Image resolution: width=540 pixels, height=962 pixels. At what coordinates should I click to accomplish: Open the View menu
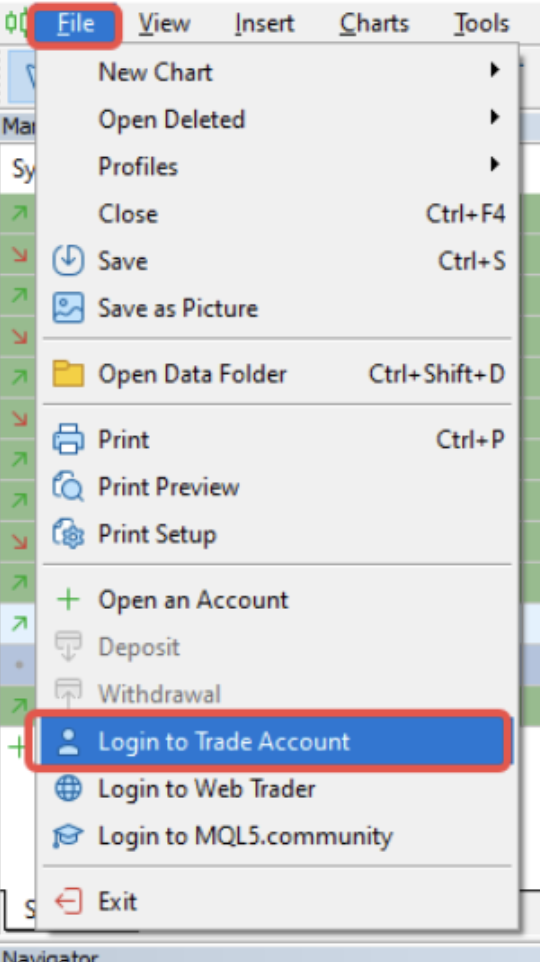164,24
